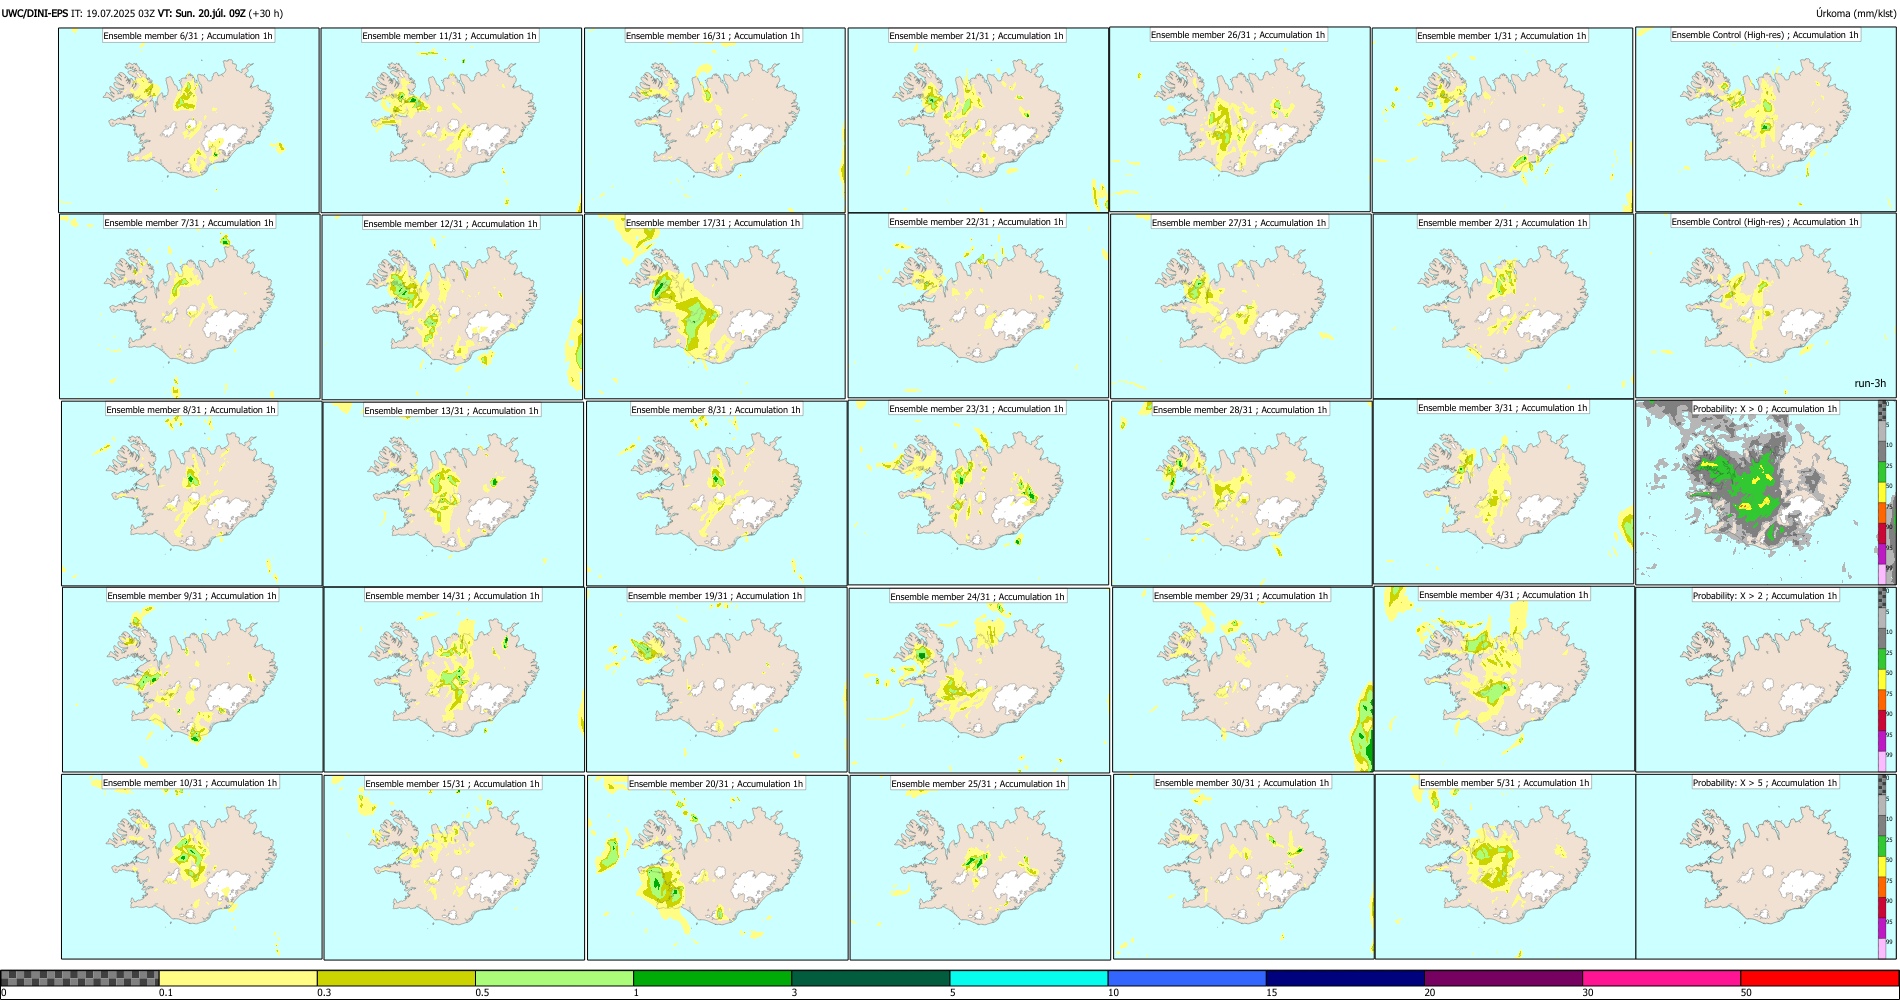1900x1000 pixels.
Task: Select the Ensemble member 21/31 map panel
Action: coord(978,120)
